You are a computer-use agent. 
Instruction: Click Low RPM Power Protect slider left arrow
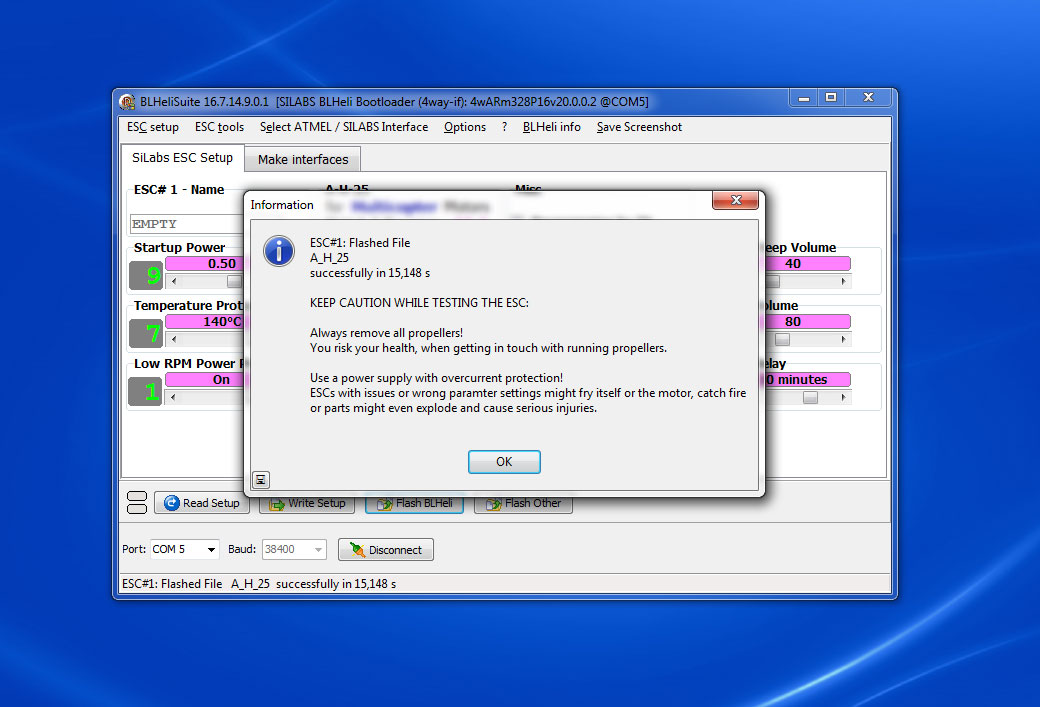pyautogui.click(x=174, y=397)
